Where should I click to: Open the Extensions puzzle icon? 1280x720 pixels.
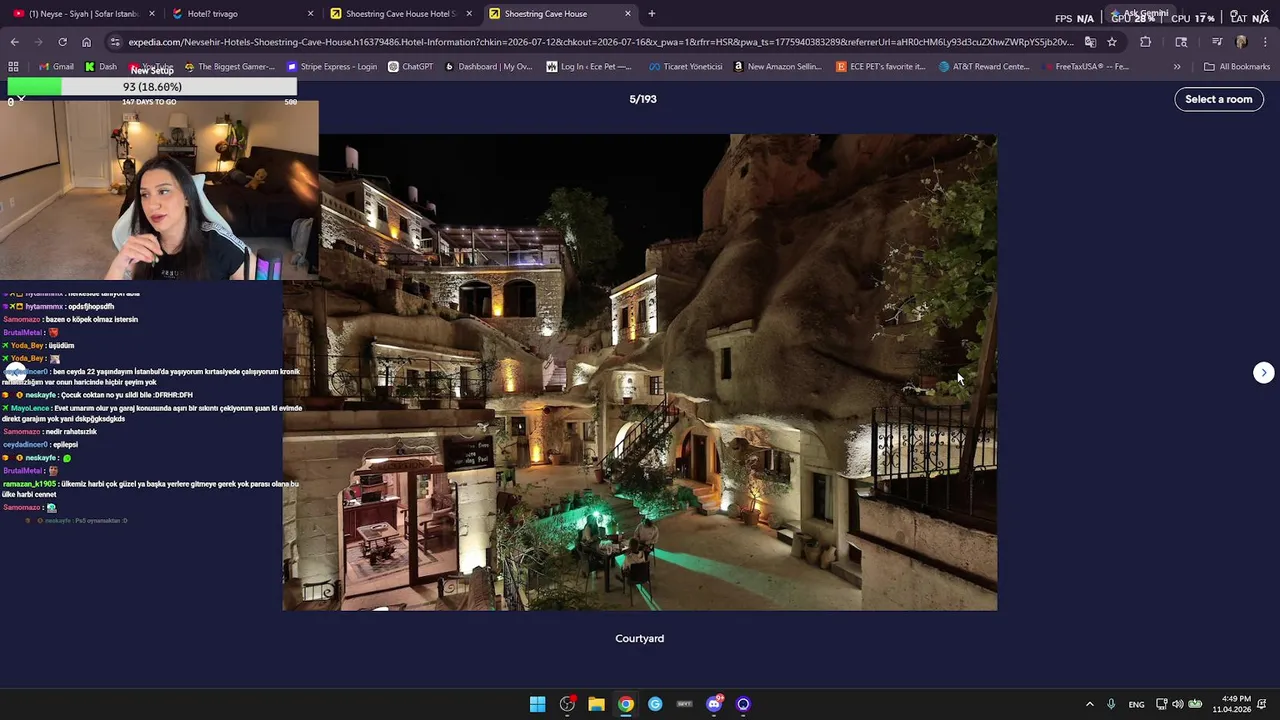(x=1146, y=42)
